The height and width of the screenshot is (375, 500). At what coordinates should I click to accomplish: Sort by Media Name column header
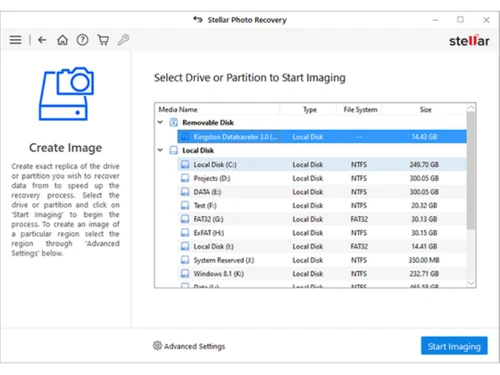[178, 110]
